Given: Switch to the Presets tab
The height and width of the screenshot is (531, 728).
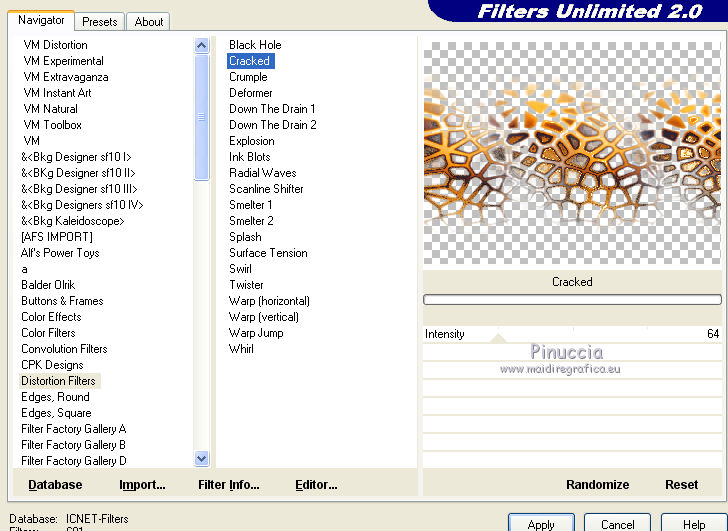Looking at the screenshot, I should 99,22.
